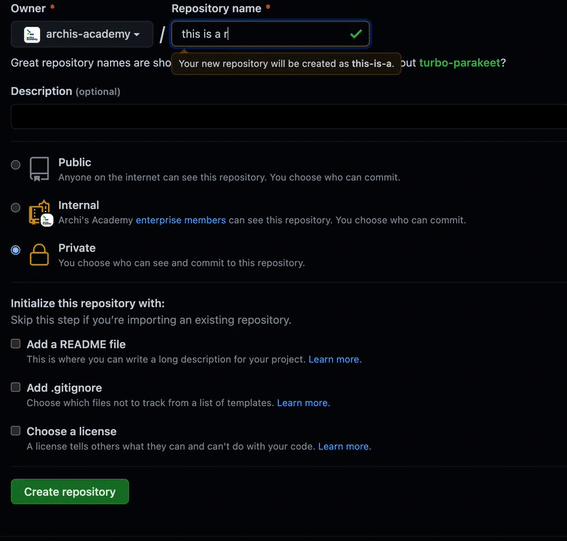Enable the Add .gitignore checkbox

point(16,387)
